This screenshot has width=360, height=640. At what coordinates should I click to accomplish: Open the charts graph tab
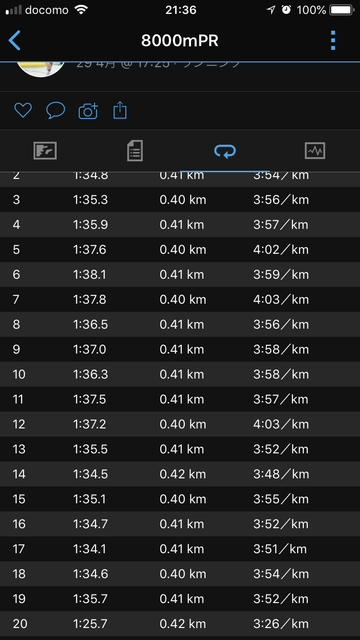(x=315, y=151)
